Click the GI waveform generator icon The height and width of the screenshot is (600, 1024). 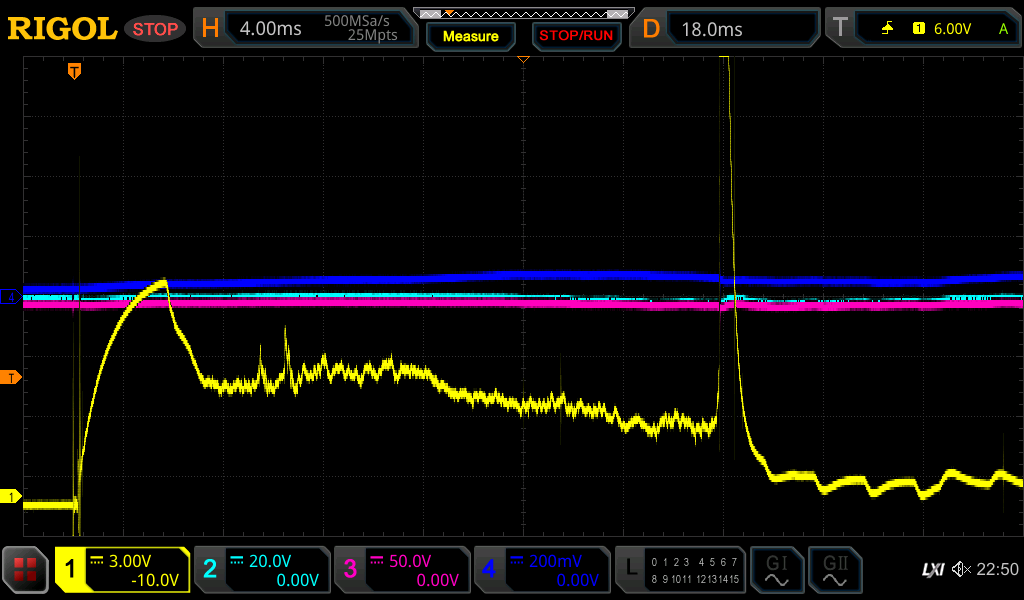coord(776,570)
